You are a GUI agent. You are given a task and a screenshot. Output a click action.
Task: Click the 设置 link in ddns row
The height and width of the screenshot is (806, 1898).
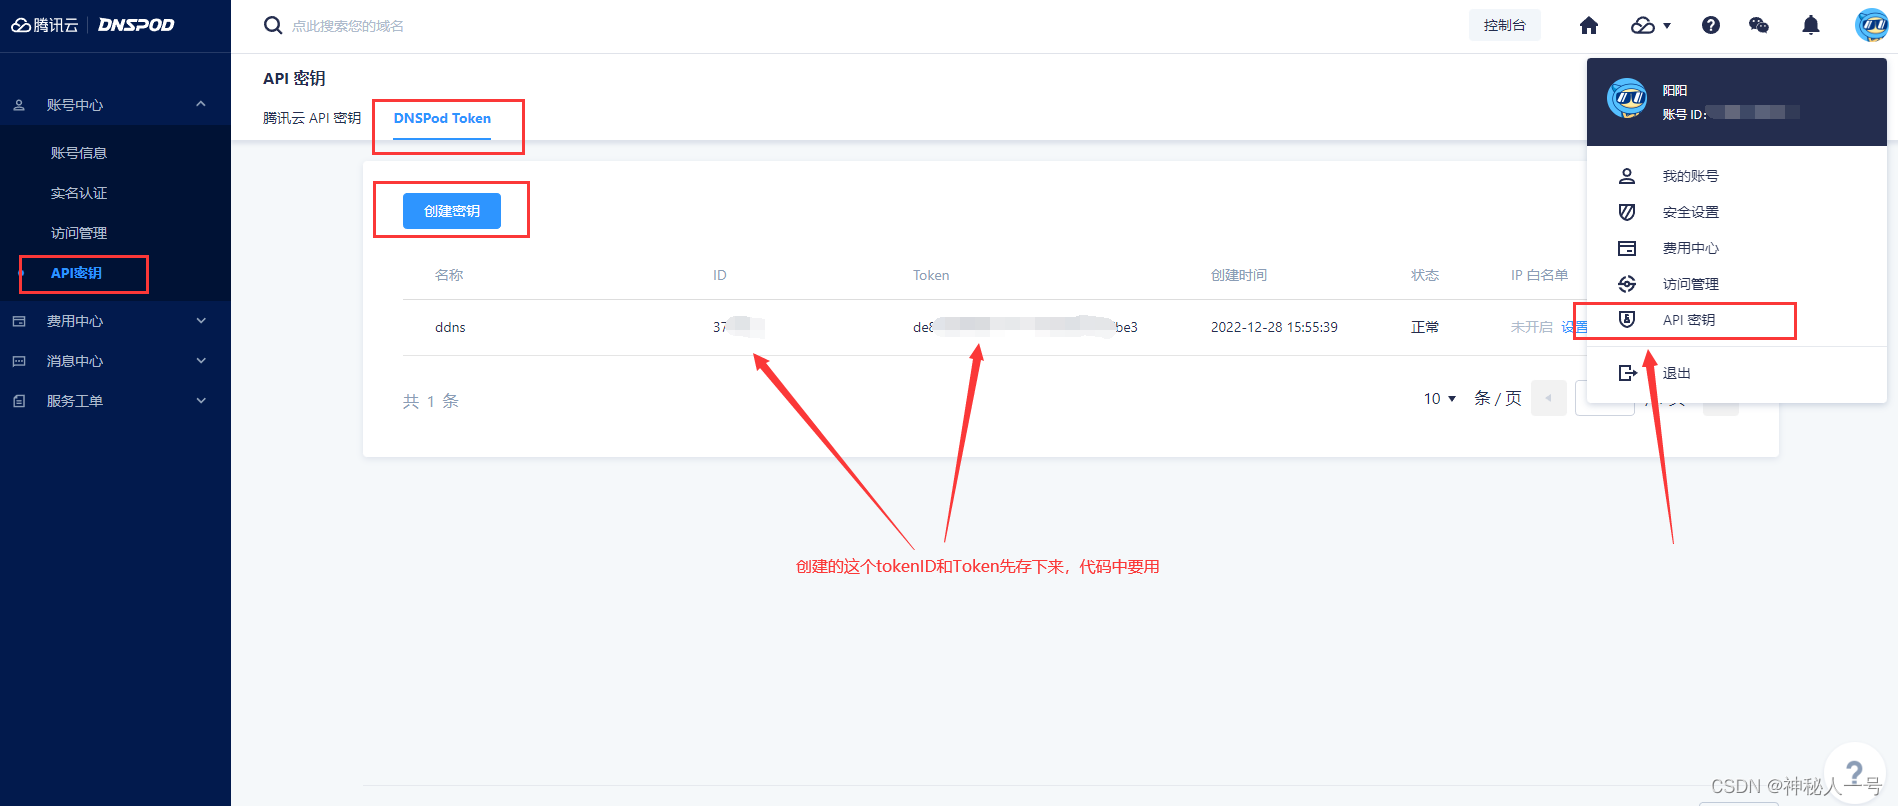(x=1574, y=327)
